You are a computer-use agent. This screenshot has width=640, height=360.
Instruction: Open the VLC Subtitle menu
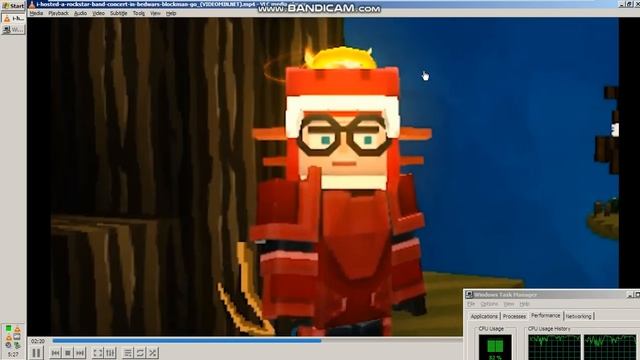coord(119,13)
